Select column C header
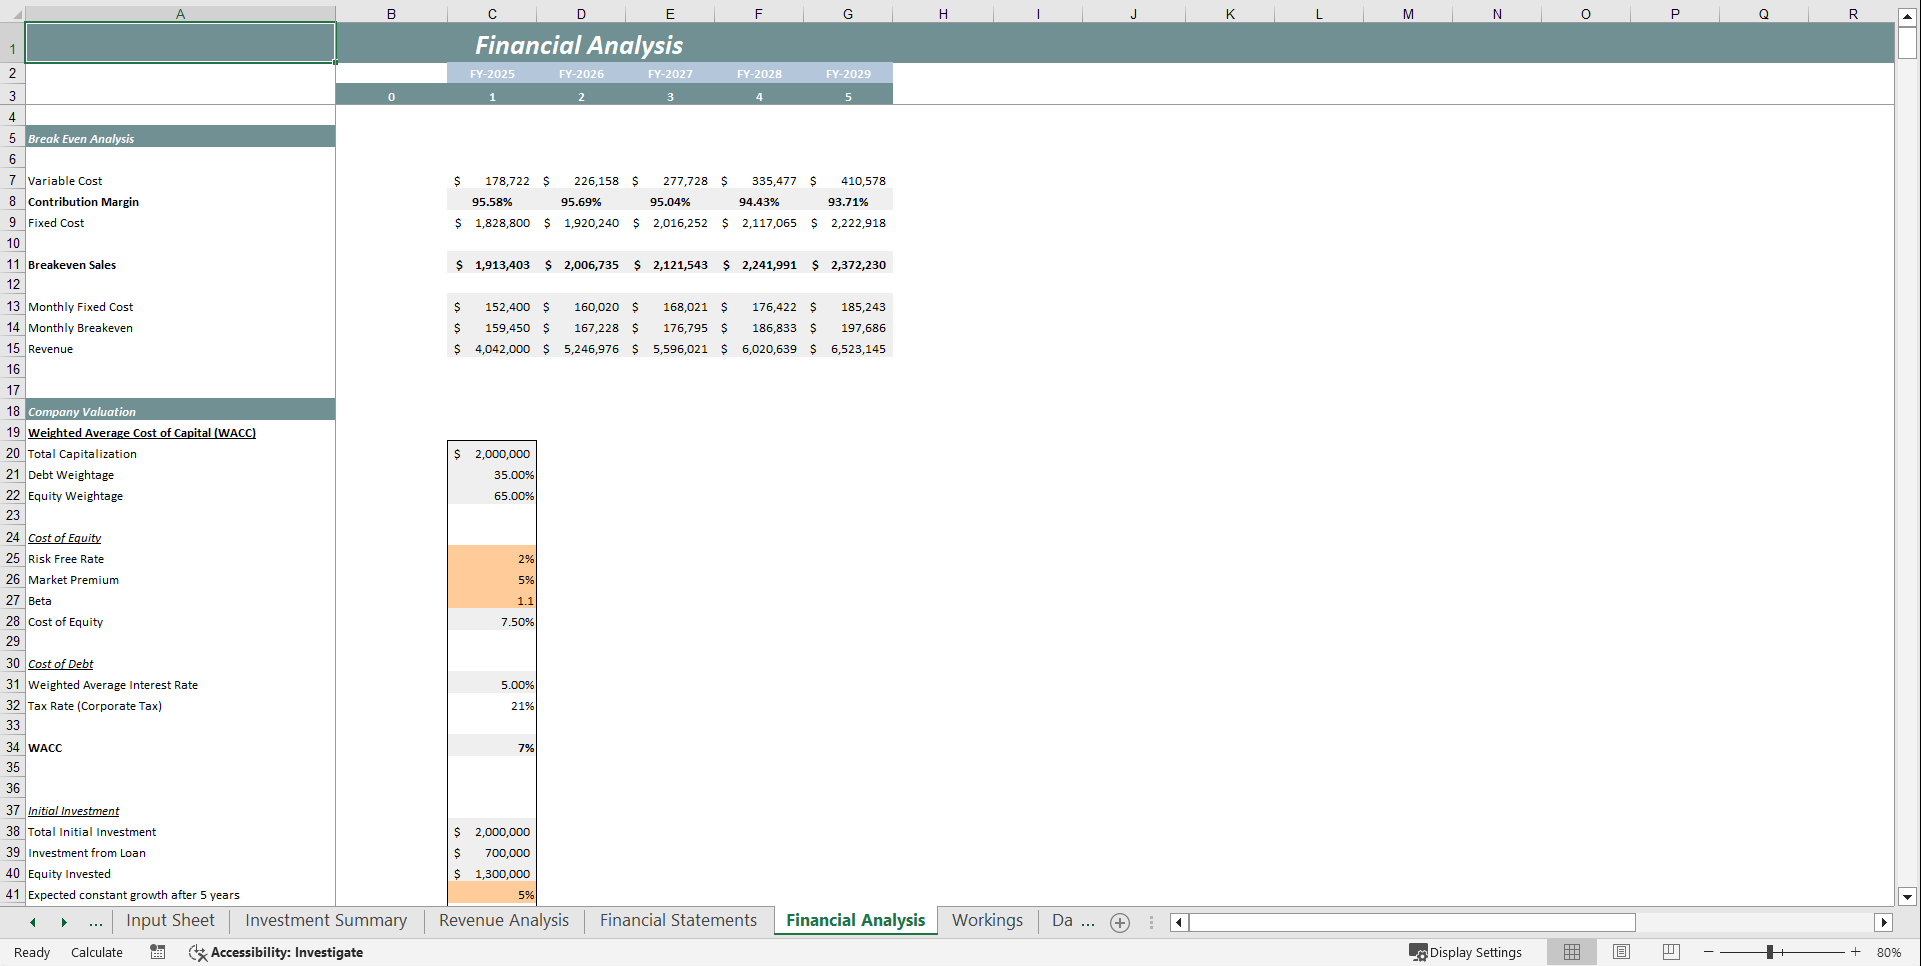Screen dimensions: 1921x966 [x=491, y=14]
